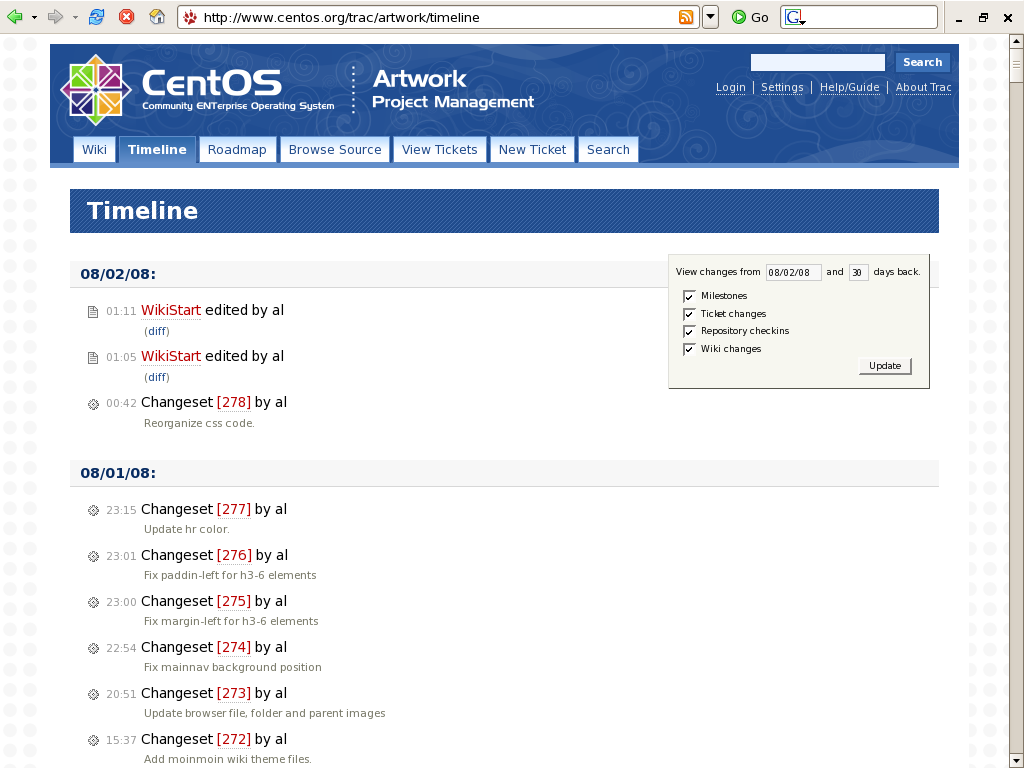Viewport: 1024px width, 768px height.
Task: Open changeset [278] link
Action: pyautogui.click(x=234, y=402)
